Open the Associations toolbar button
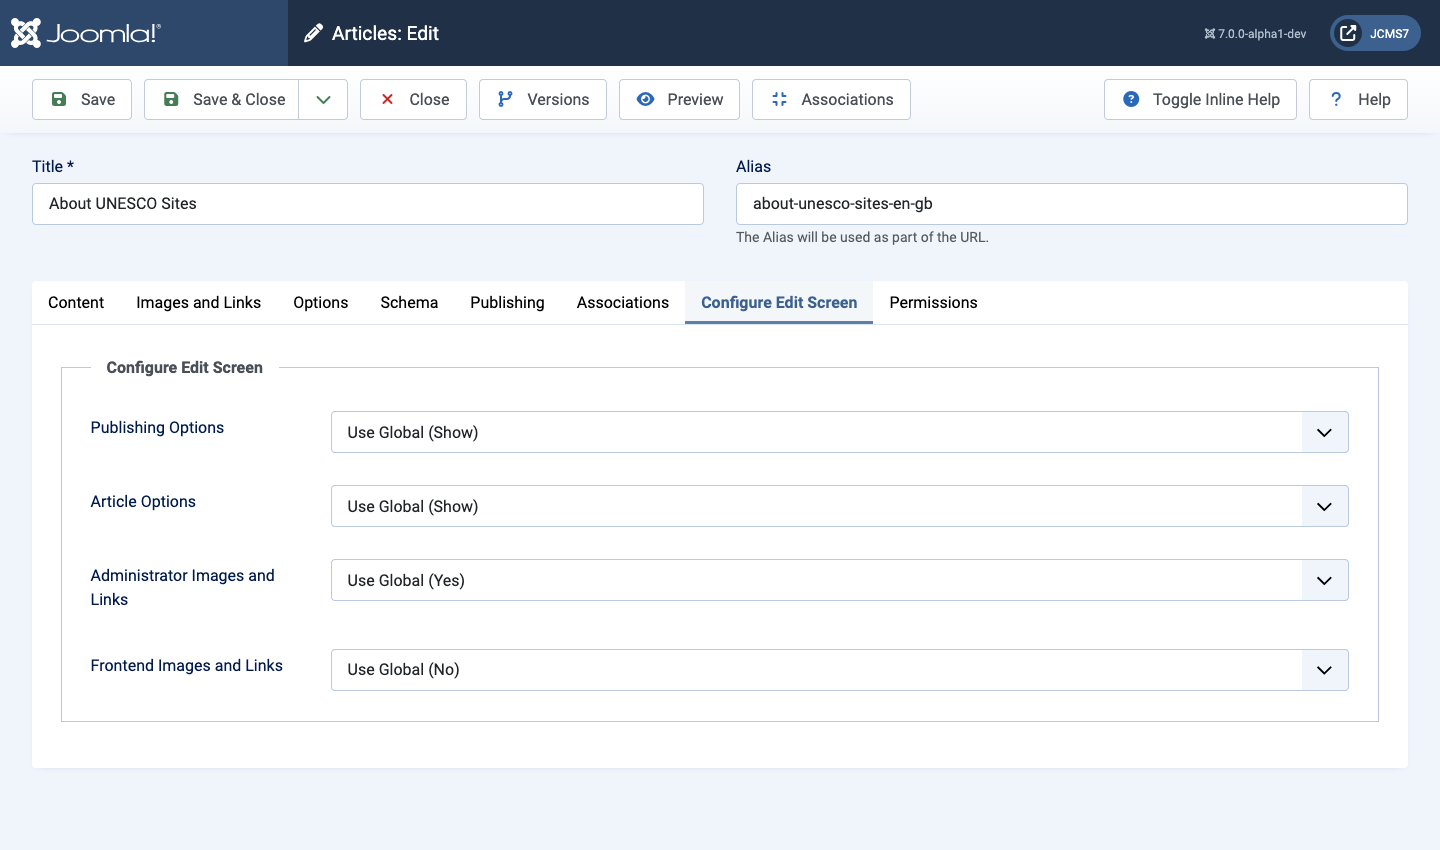Image resolution: width=1440 pixels, height=850 pixels. (x=831, y=99)
